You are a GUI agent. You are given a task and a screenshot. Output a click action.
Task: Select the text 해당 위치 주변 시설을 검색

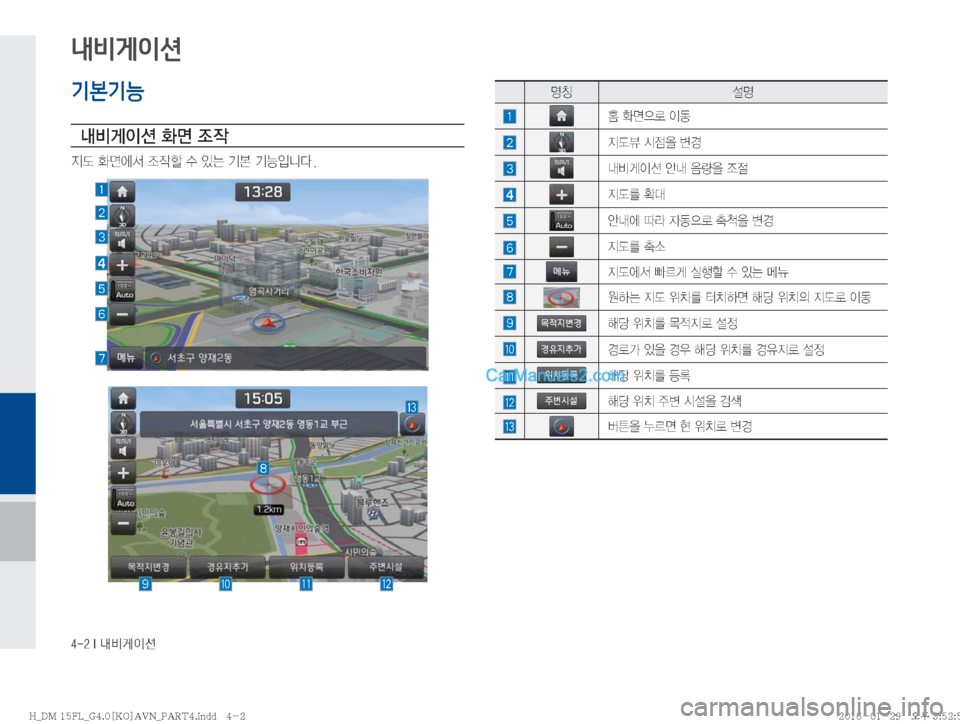pyautogui.click(x=675, y=401)
